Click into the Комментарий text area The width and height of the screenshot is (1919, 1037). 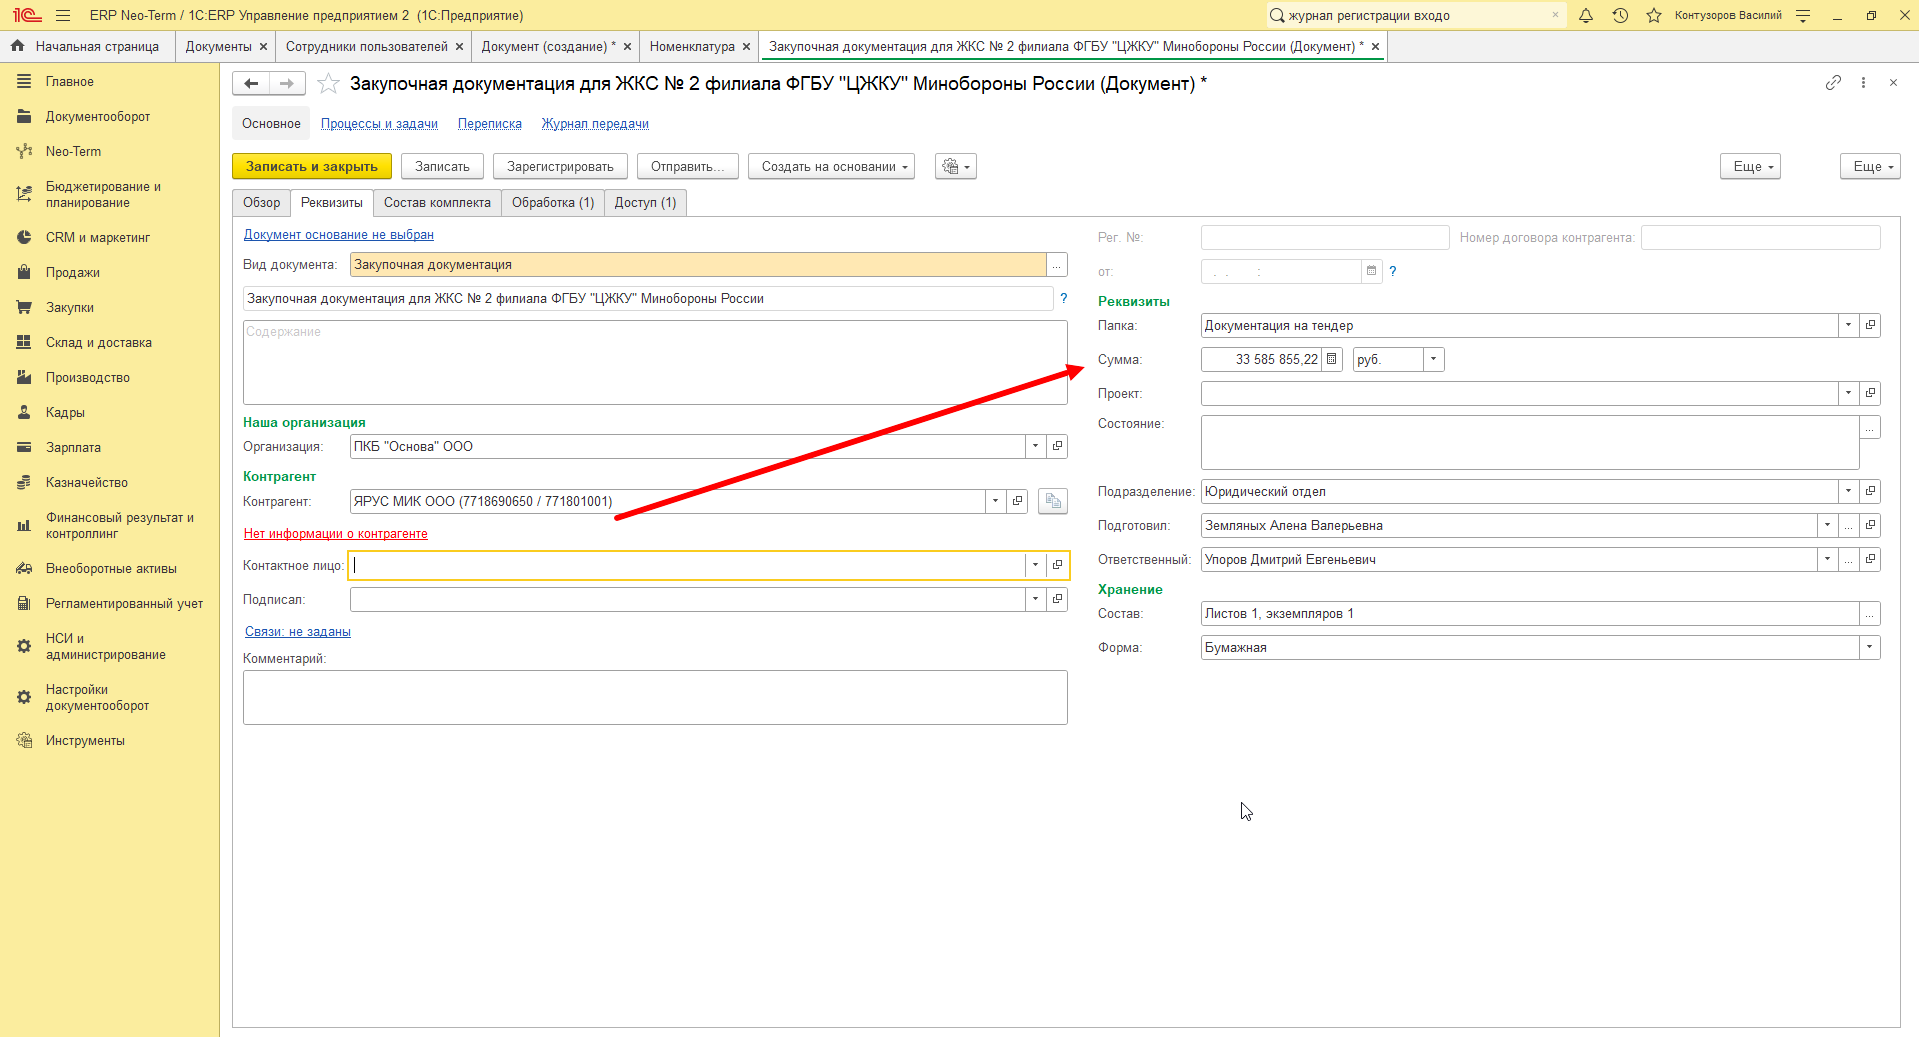click(655, 697)
